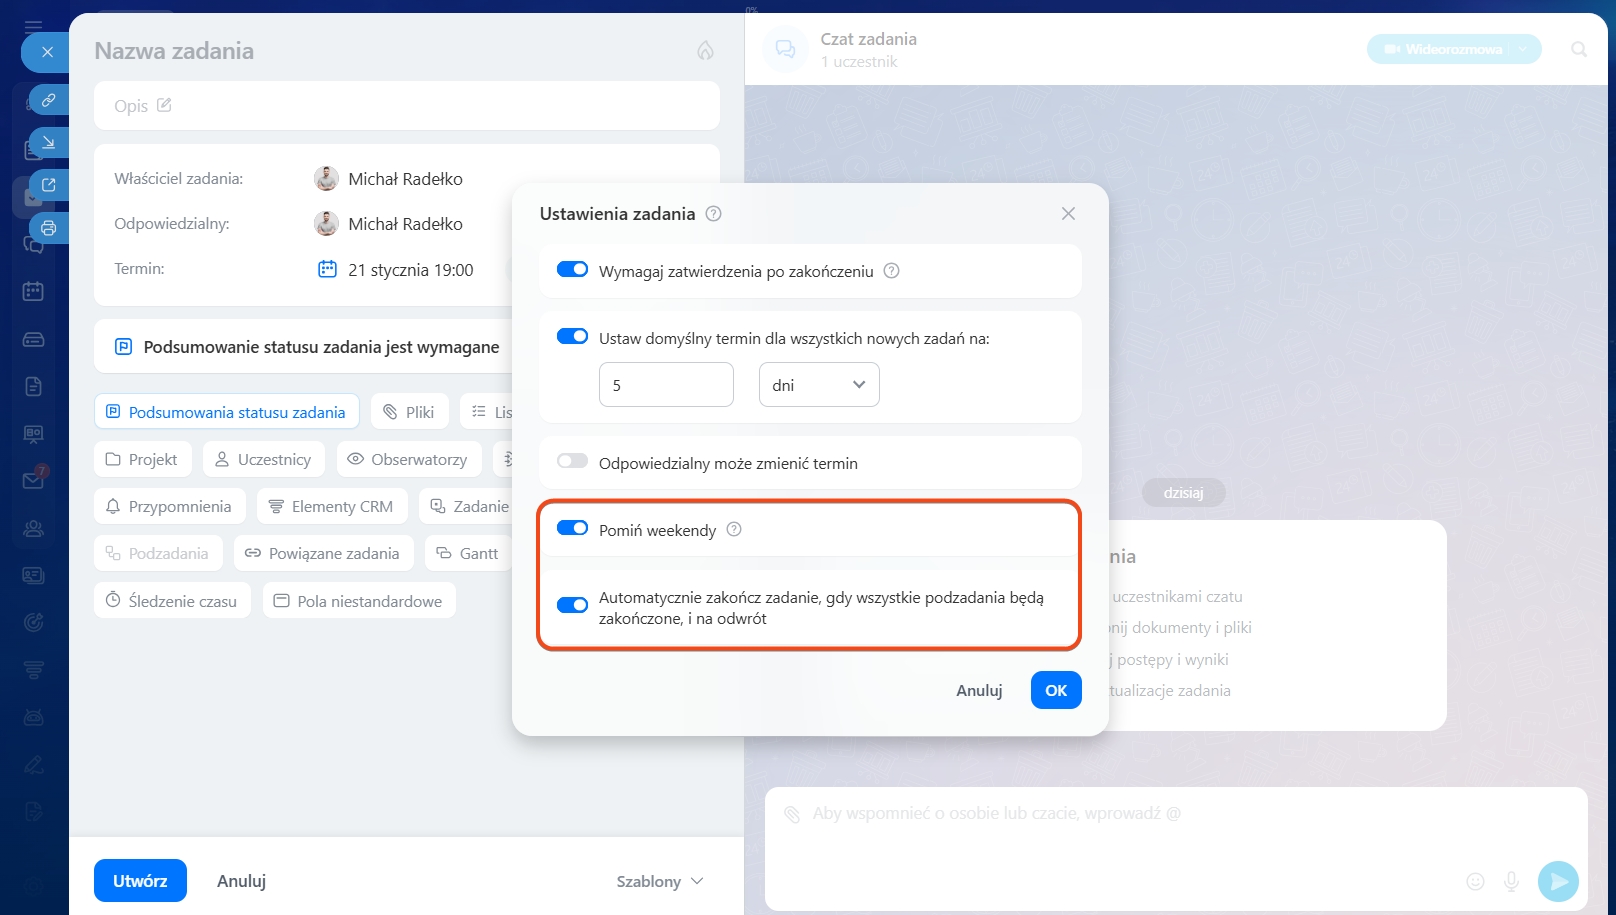Turn off Pomiń weekendy switch

(x=572, y=528)
